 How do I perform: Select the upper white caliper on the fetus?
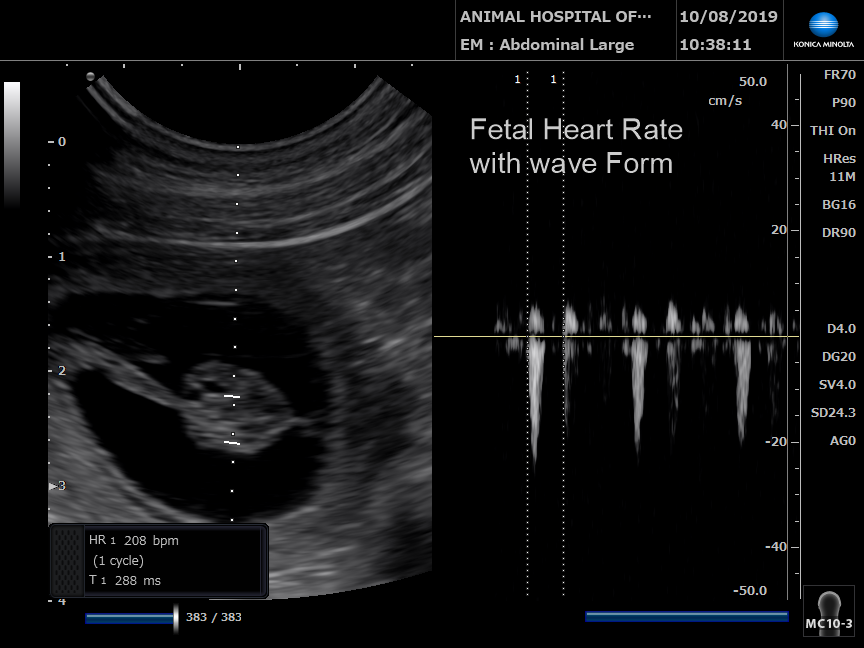[232, 397]
